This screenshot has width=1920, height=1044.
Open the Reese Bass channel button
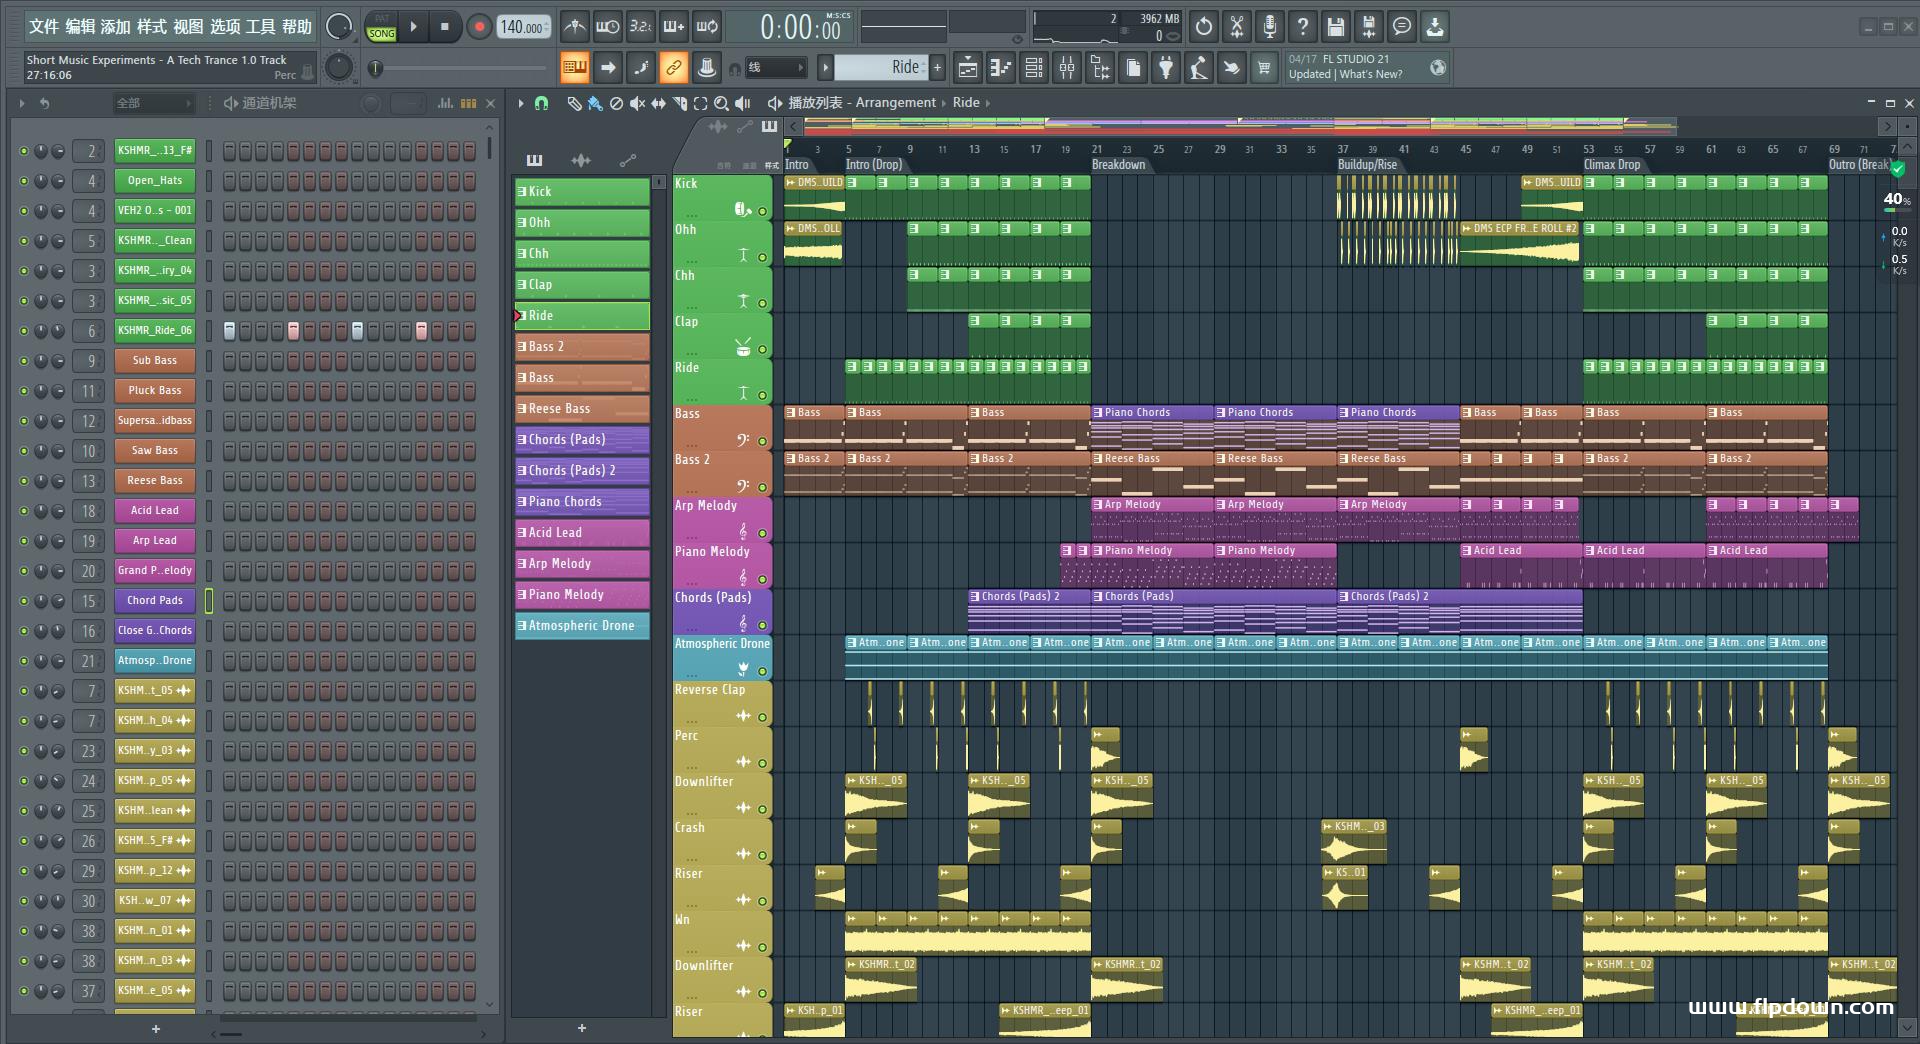coord(155,481)
